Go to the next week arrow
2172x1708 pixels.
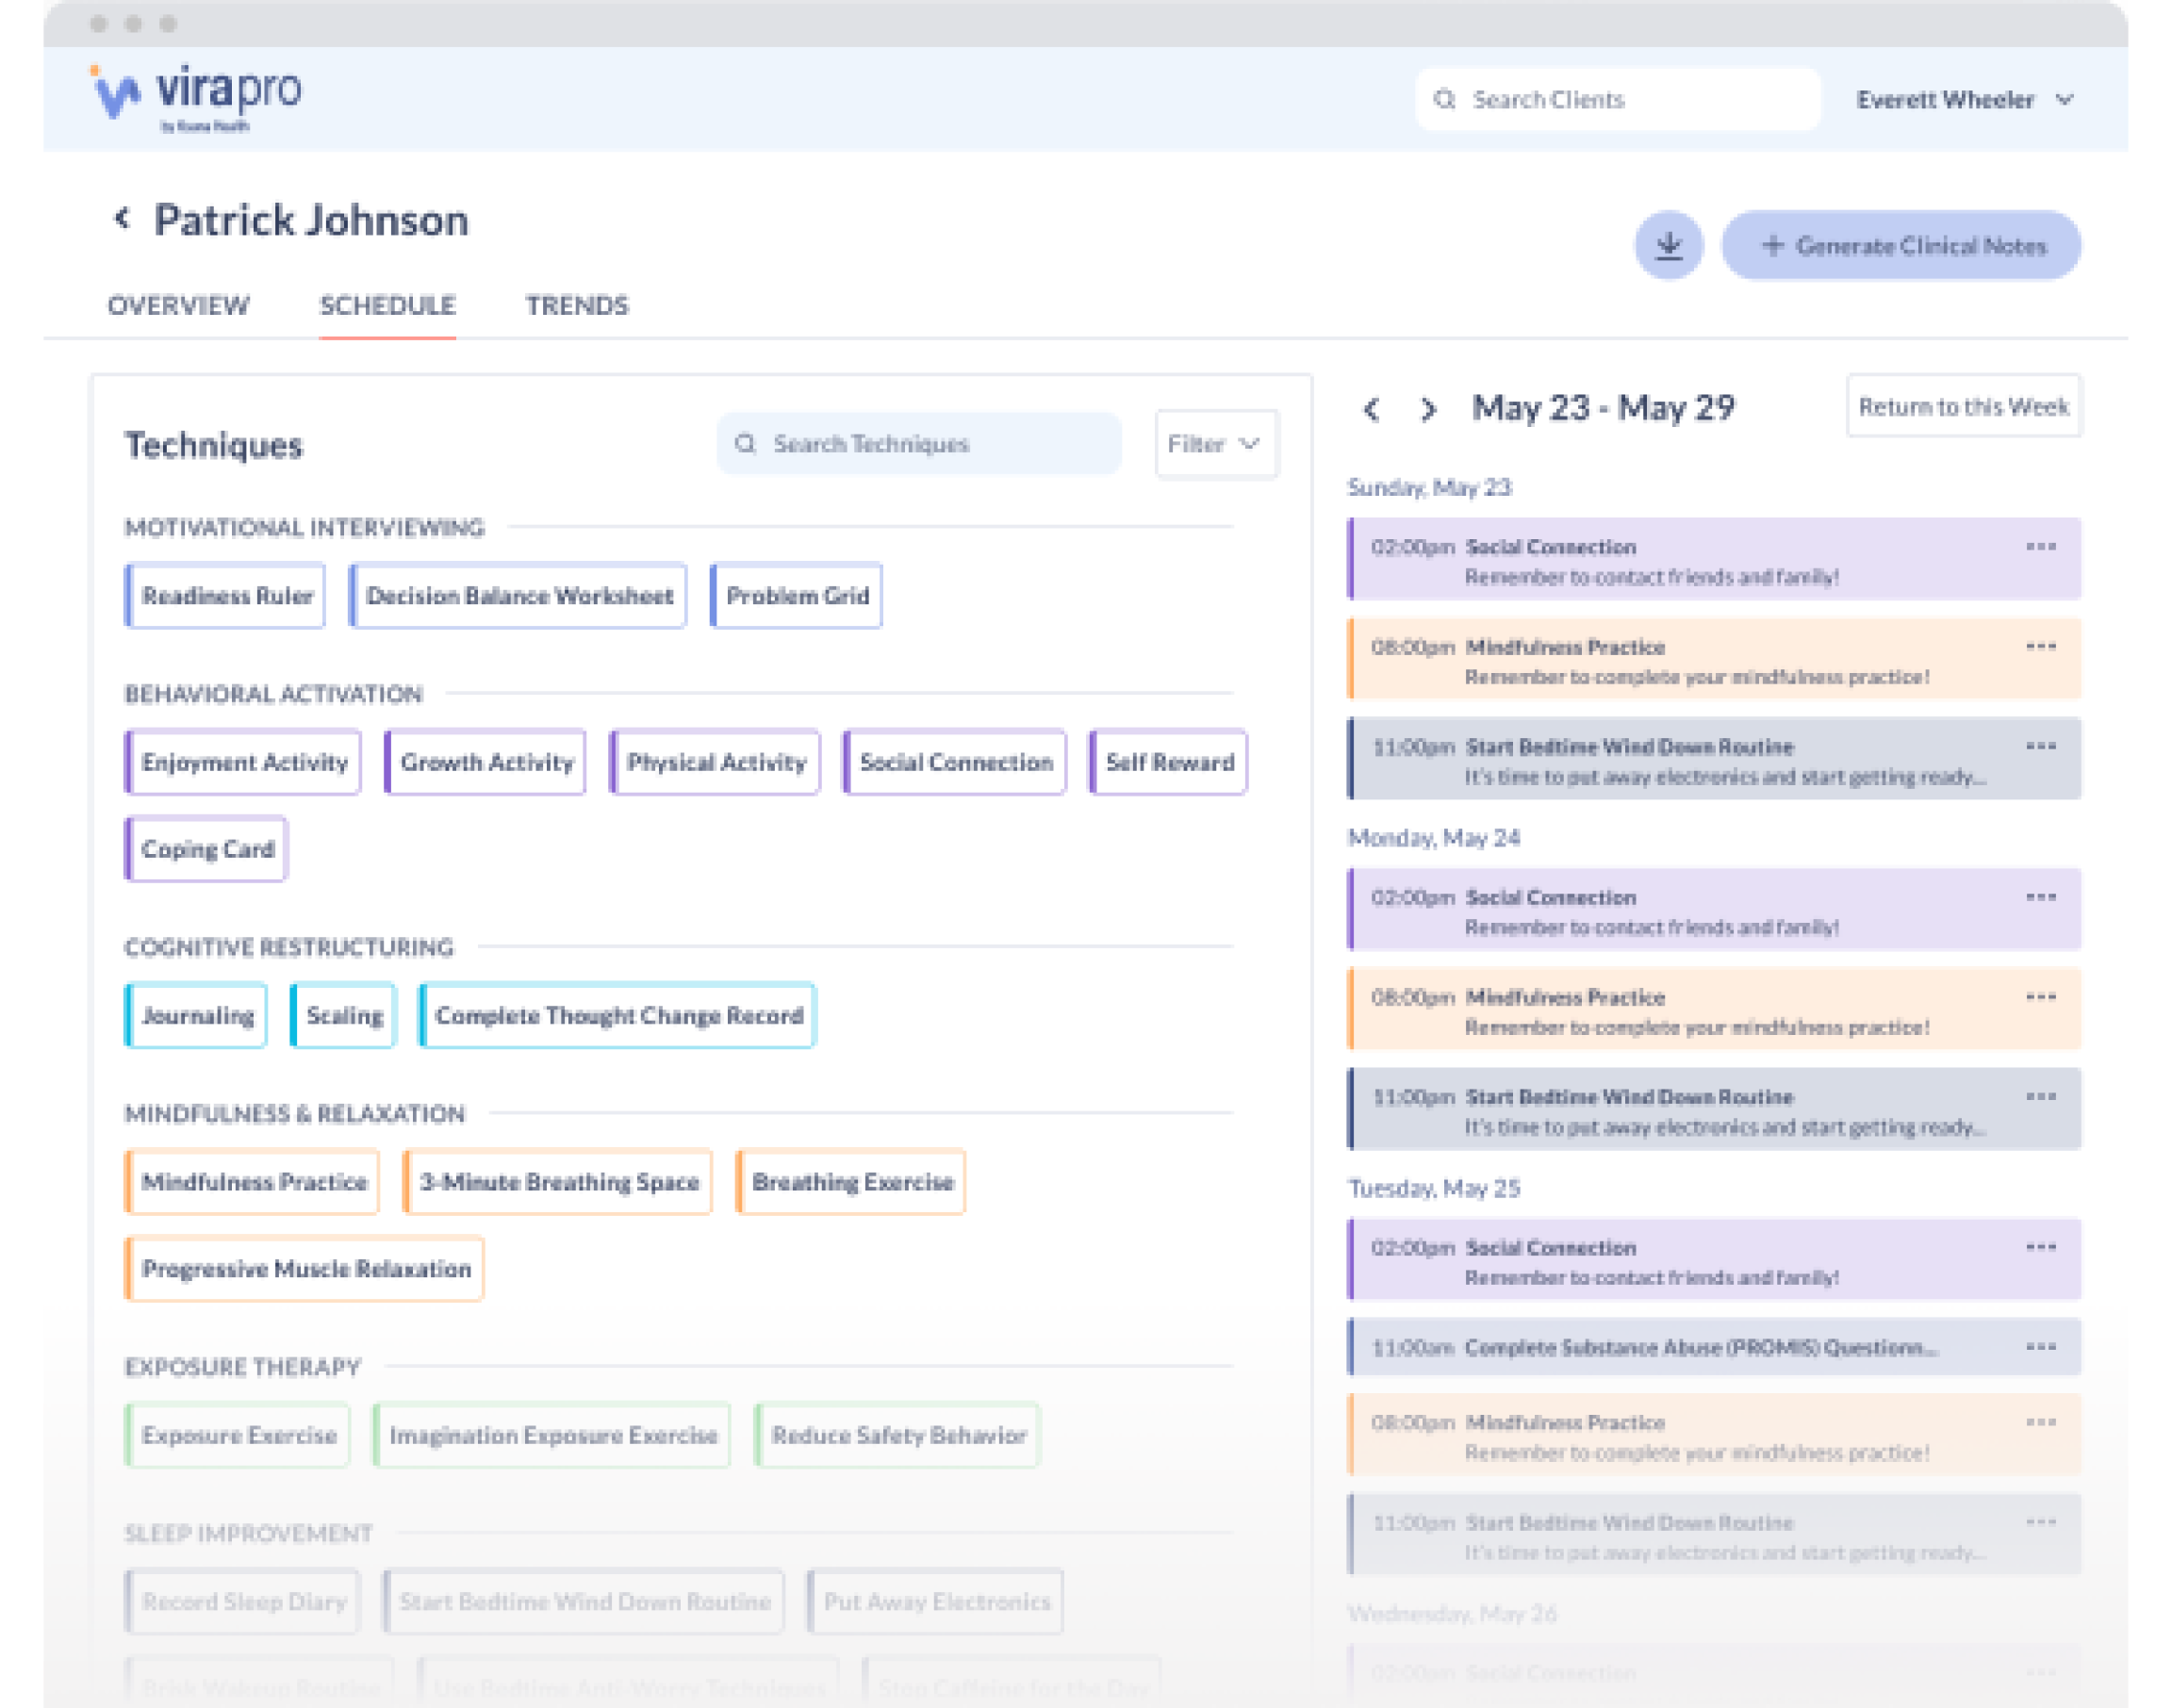coord(1428,409)
